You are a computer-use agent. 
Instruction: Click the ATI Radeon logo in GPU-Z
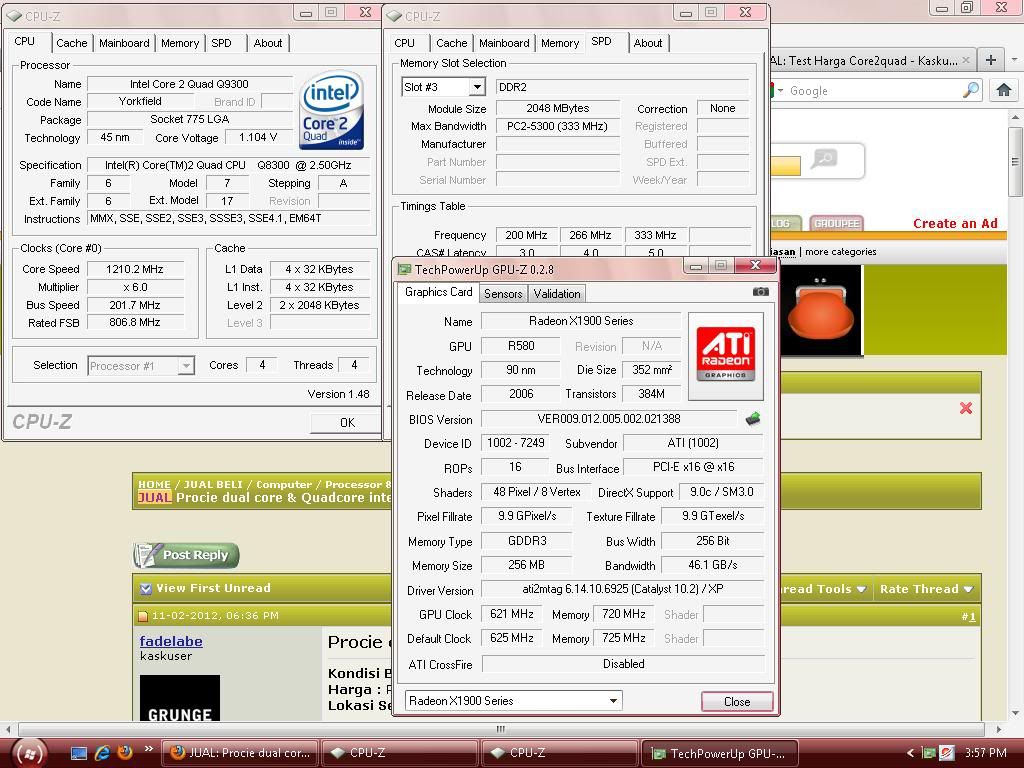click(726, 355)
